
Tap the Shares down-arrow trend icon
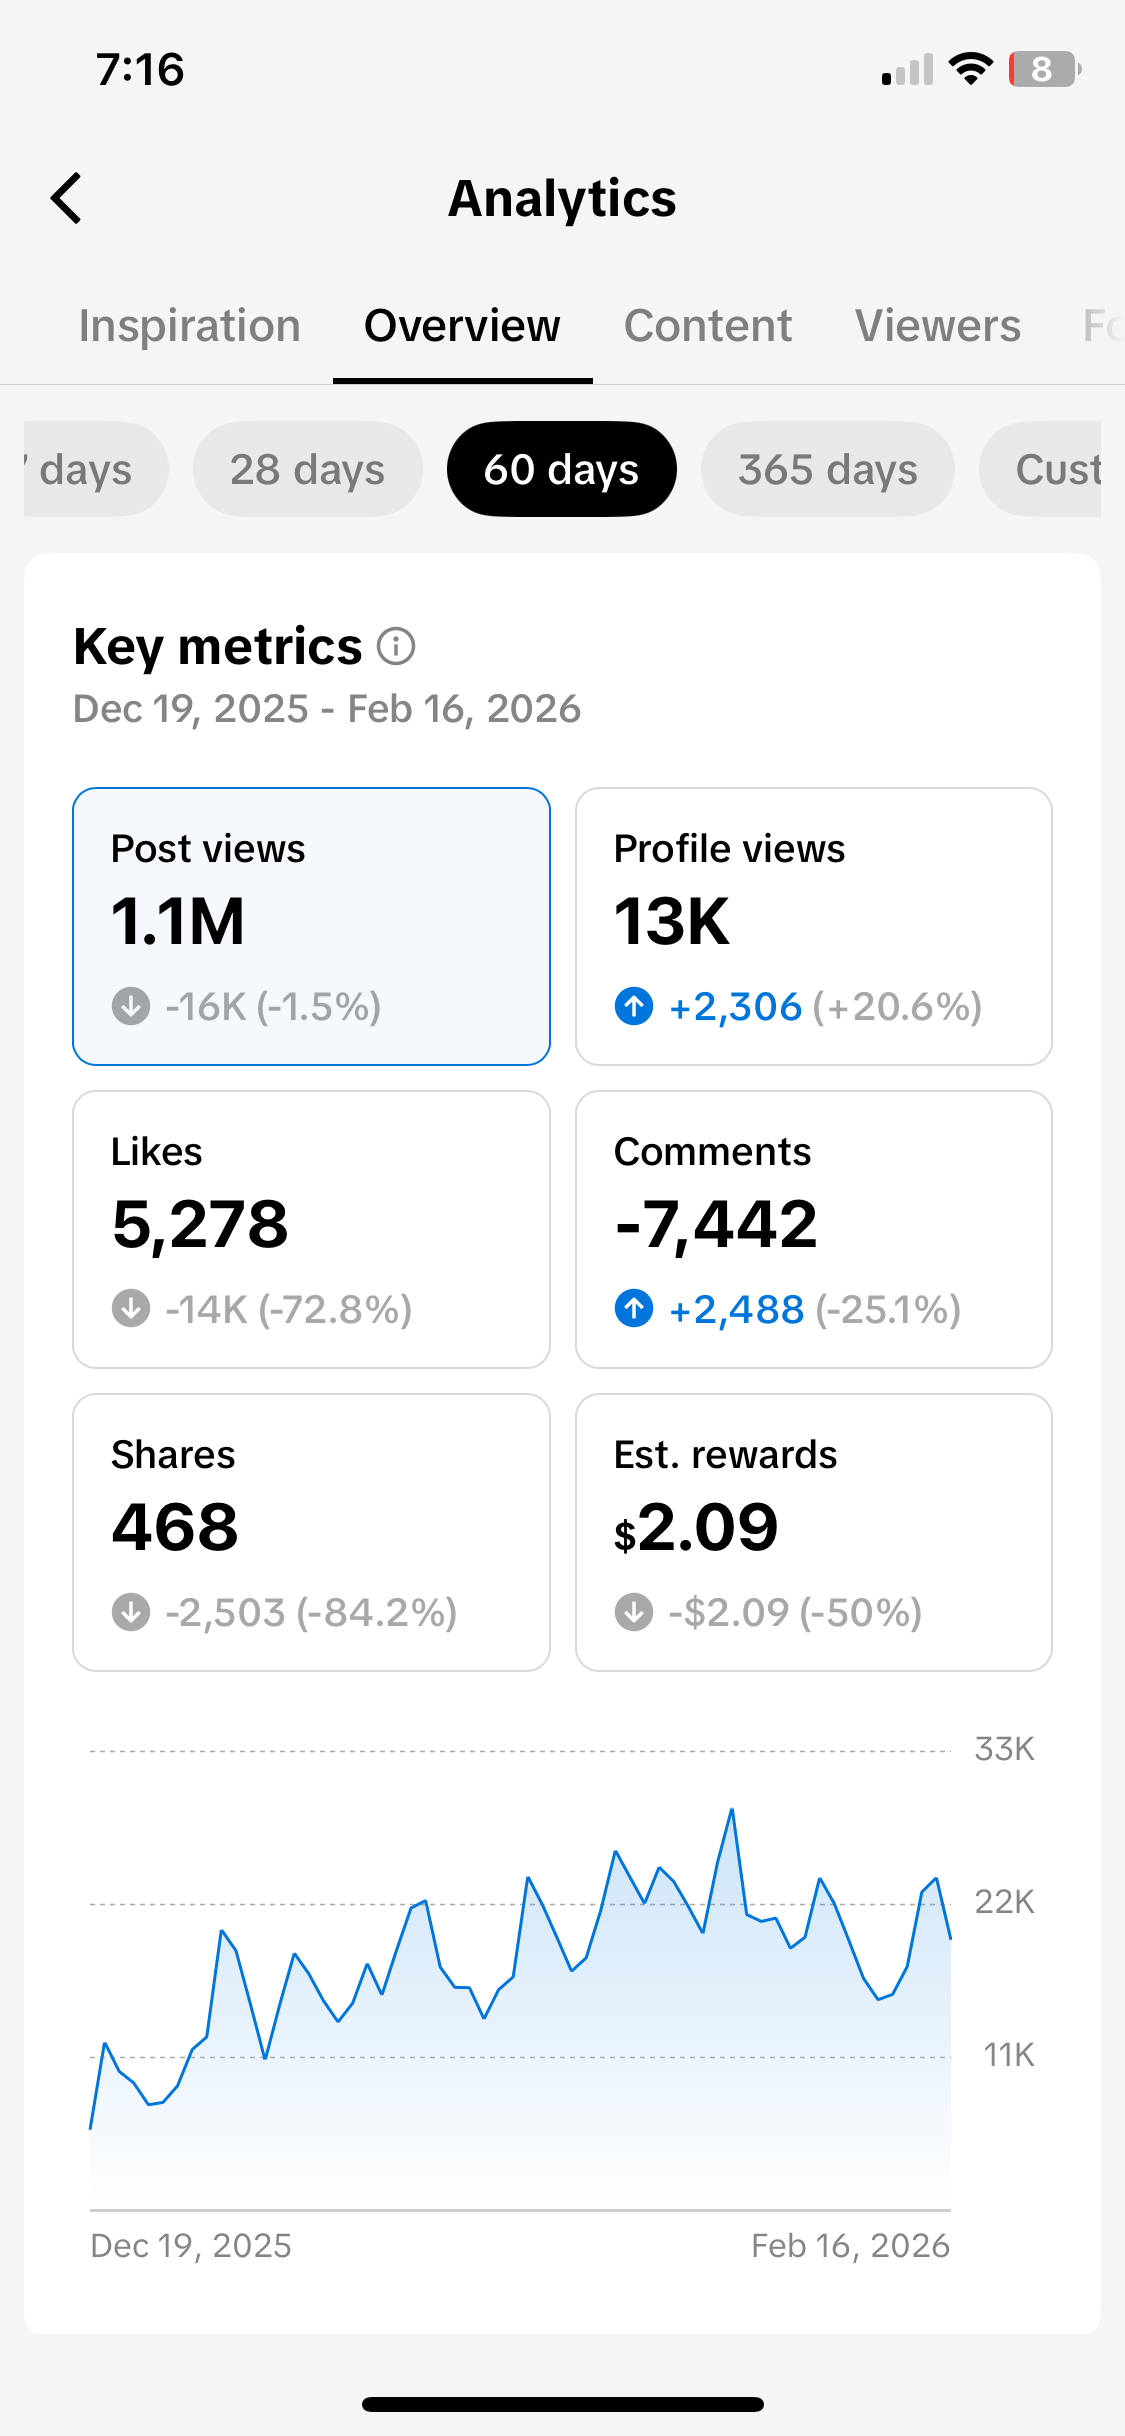tap(131, 1612)
